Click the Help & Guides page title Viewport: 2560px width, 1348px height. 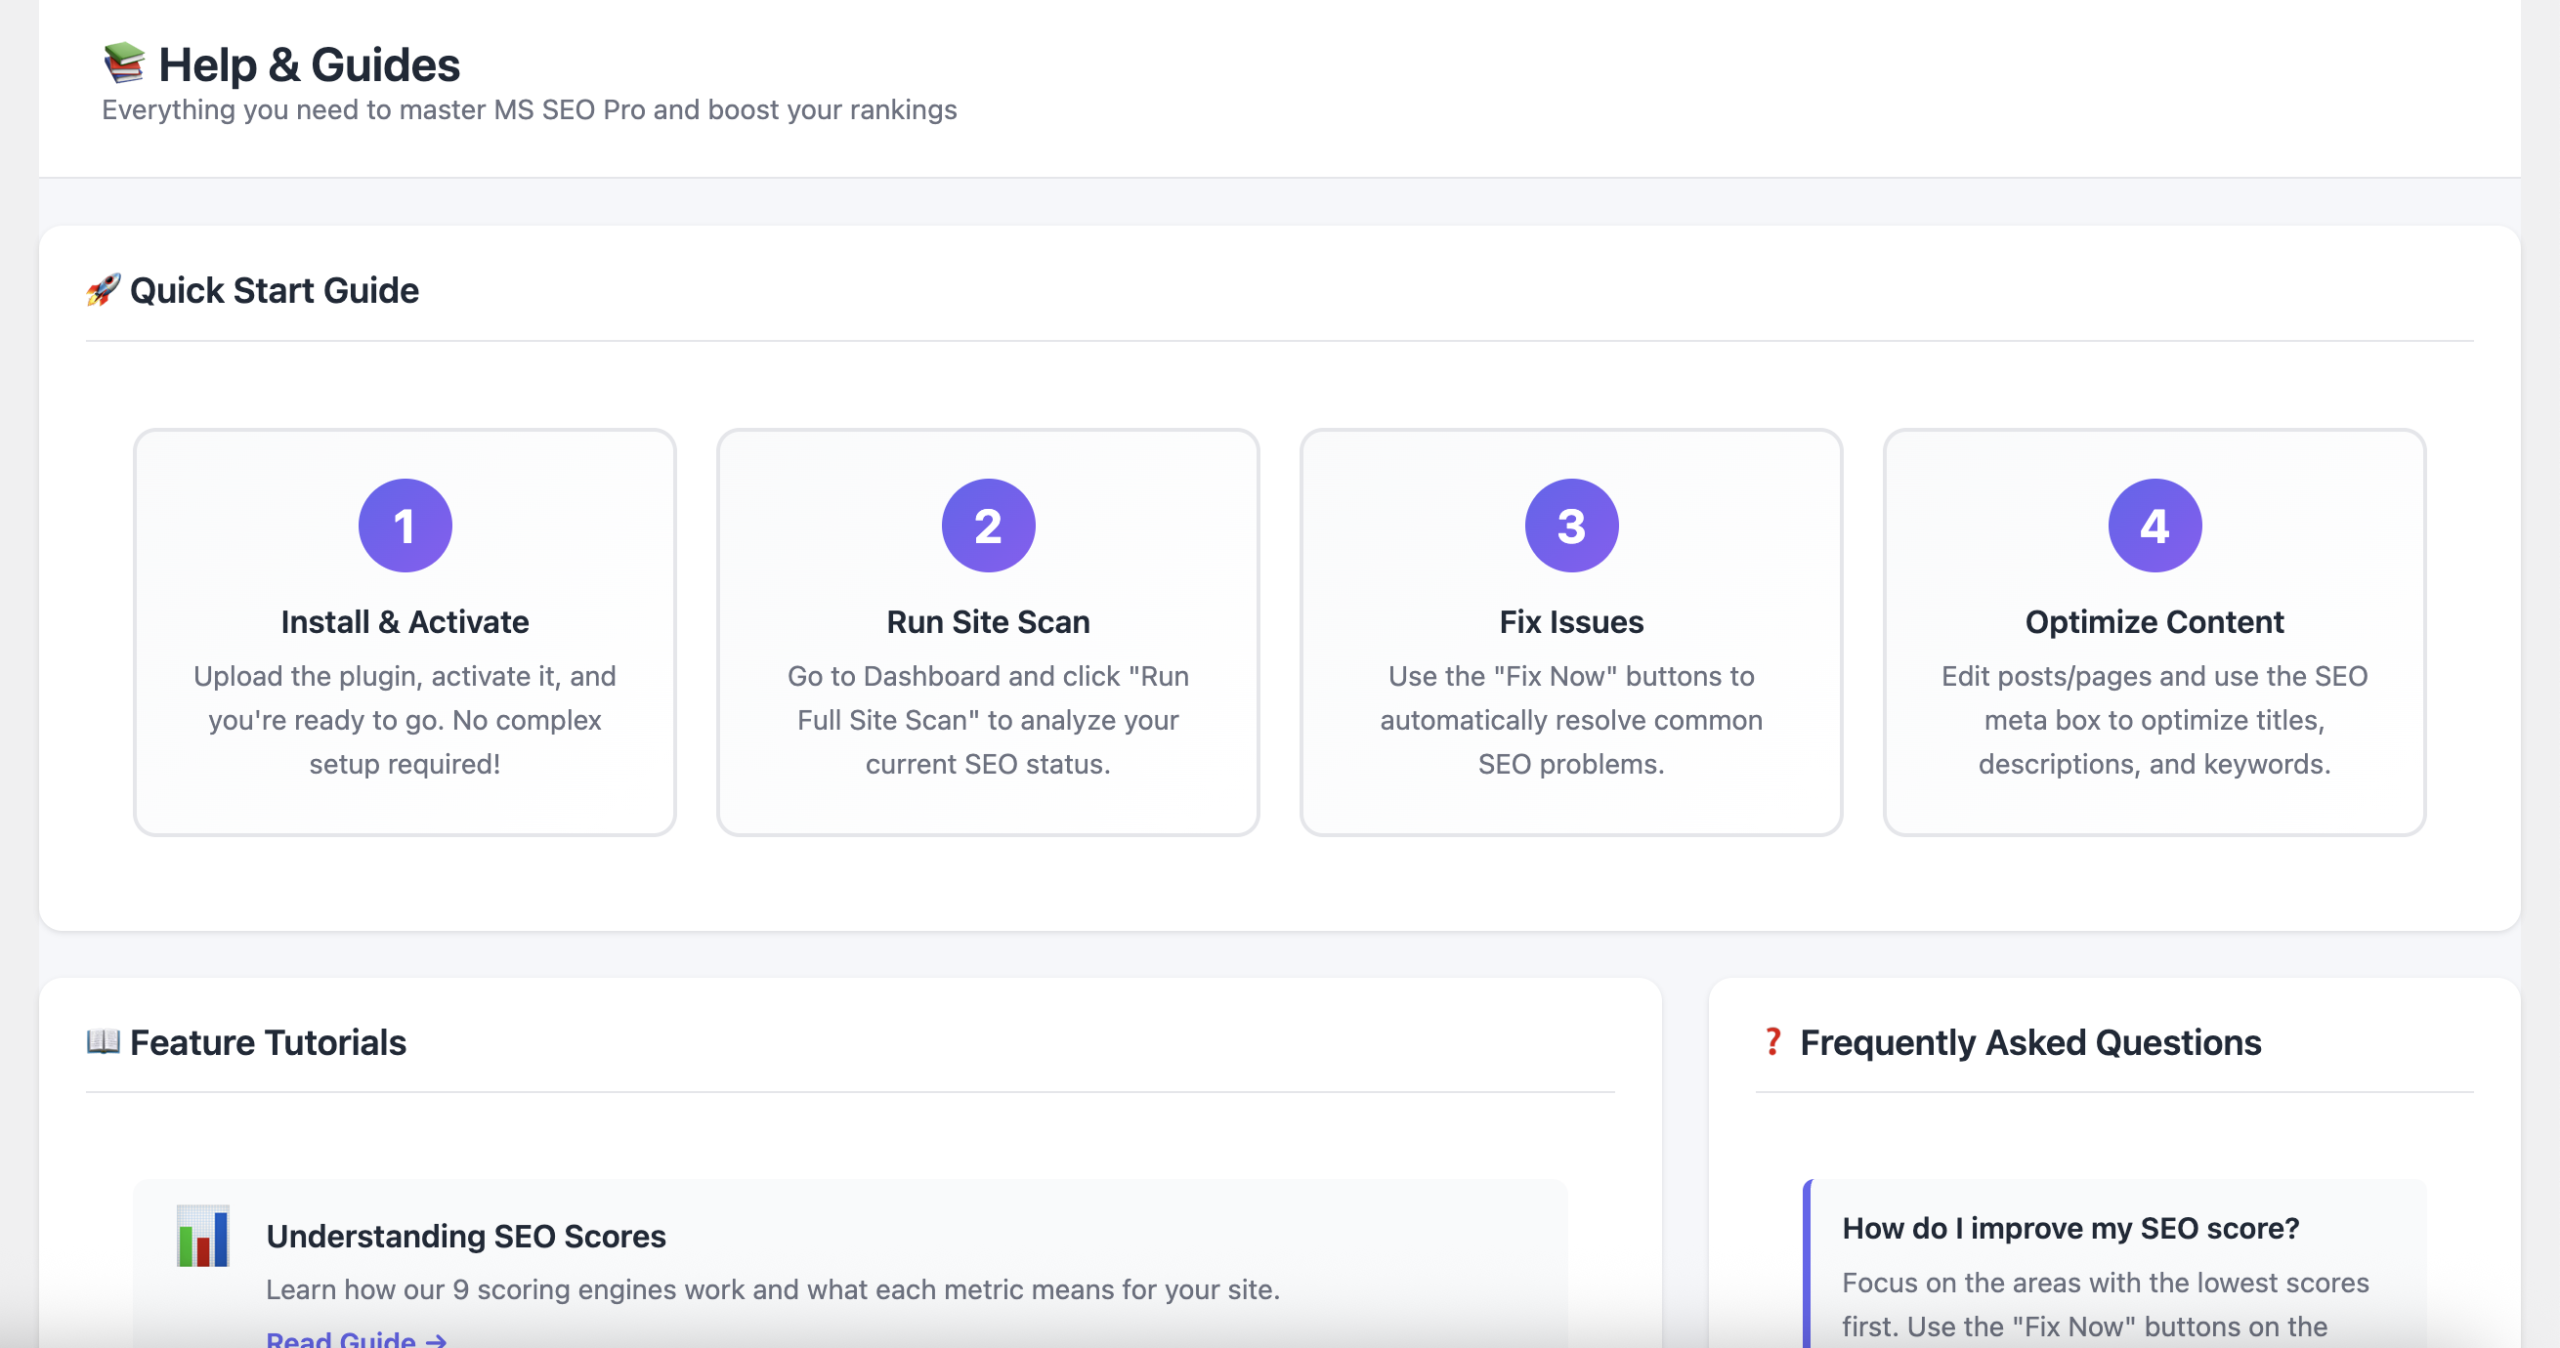309,65
